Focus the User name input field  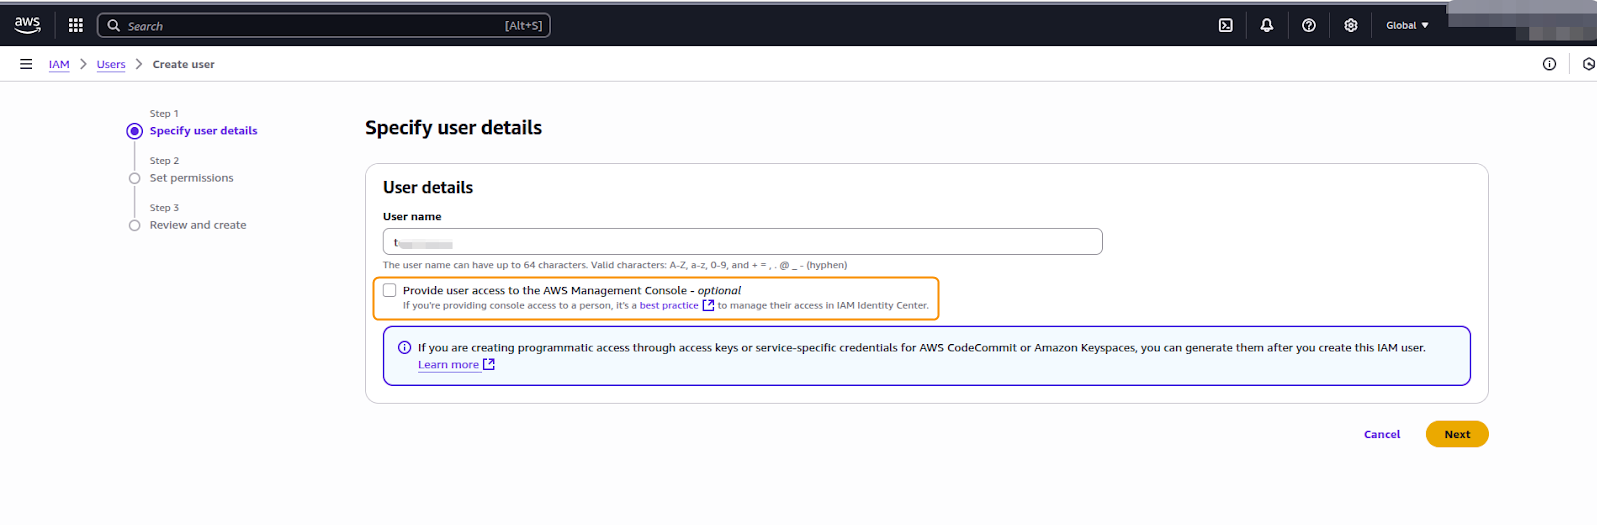click(x=742, y=242)
